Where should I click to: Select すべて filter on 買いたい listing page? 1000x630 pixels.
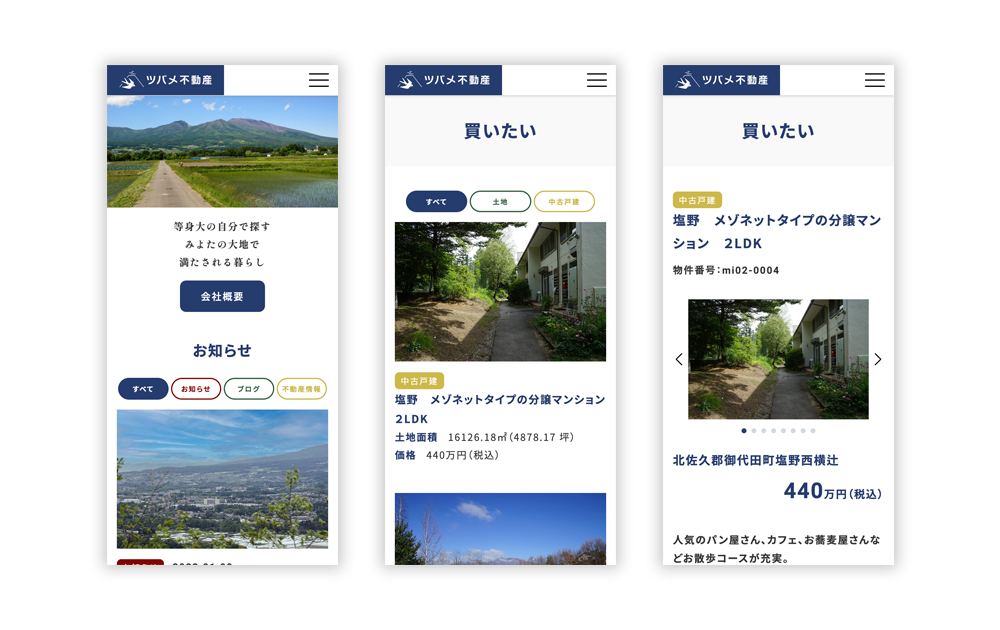pos(437,201)
